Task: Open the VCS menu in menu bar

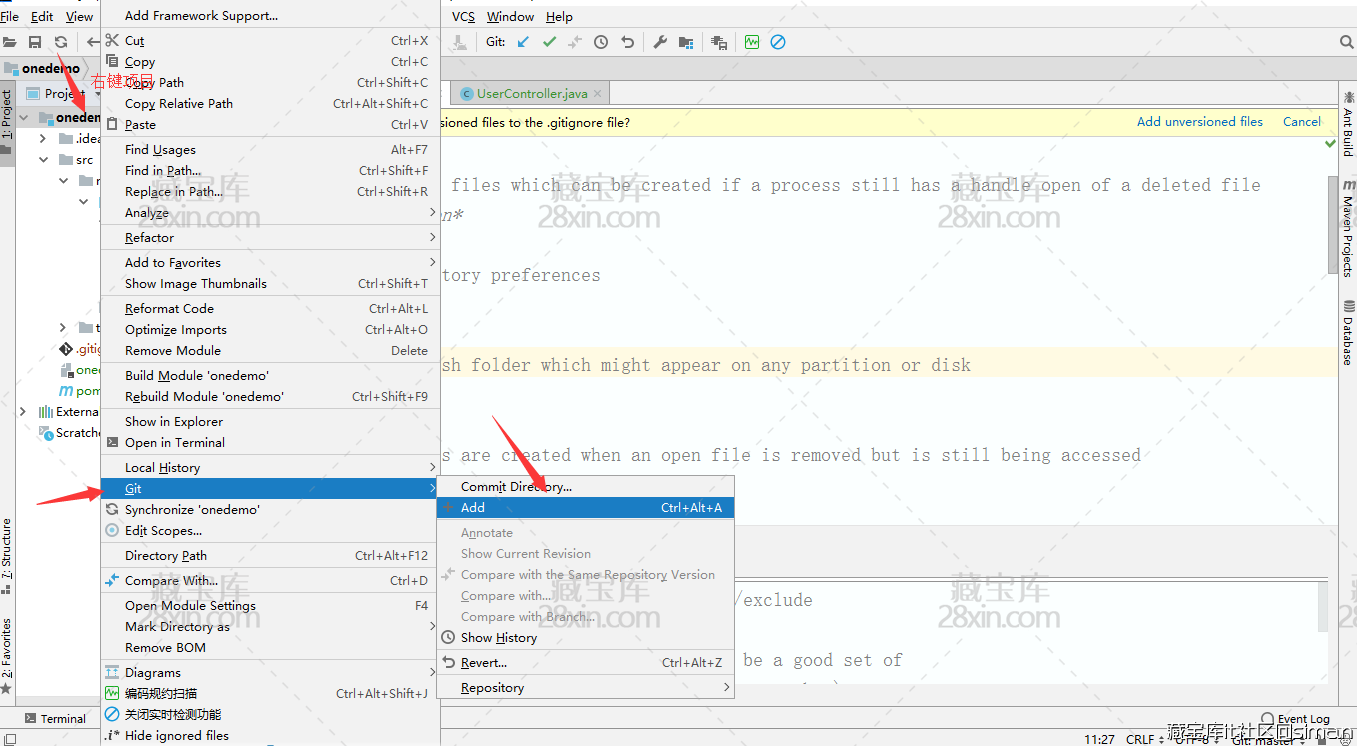Action: pyautogui.click(x=463, y=17)
